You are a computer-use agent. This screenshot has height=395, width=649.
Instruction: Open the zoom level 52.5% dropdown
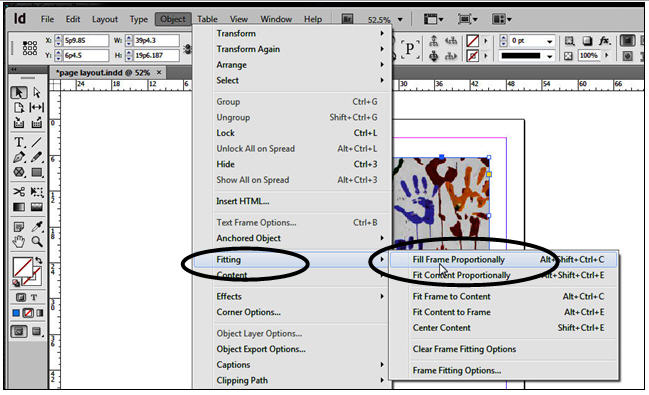coord(400,19)
